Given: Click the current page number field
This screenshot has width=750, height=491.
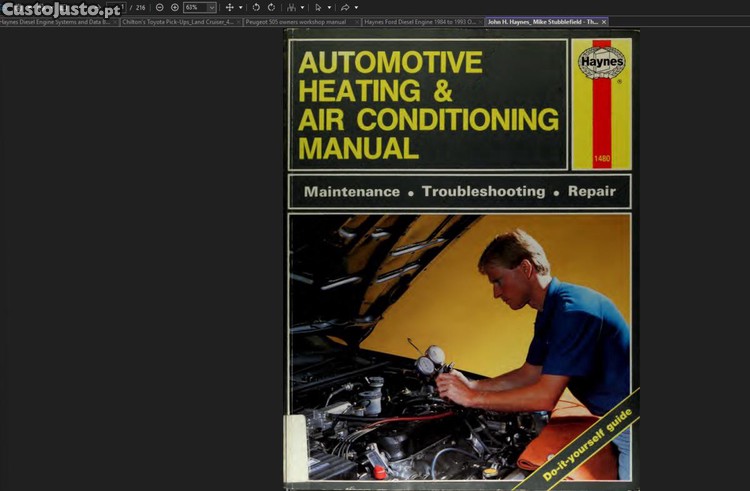Looking at the screenshot, I should click(x=120, y=7).
